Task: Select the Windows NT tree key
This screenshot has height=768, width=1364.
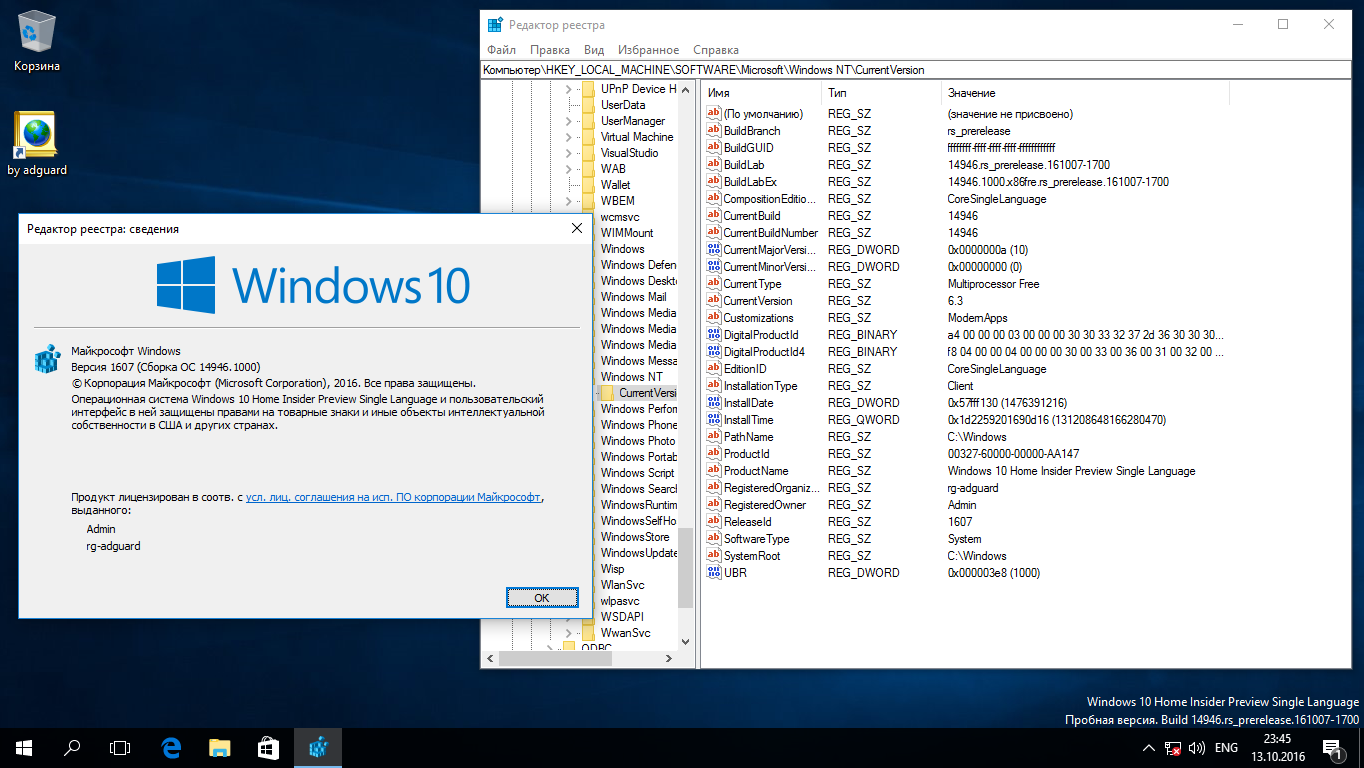Action: pyautogui.click(x=631, y=377)
